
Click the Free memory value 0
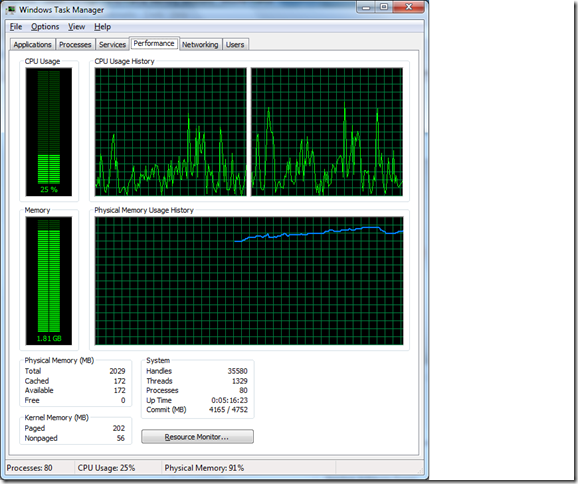click(123, 400)
